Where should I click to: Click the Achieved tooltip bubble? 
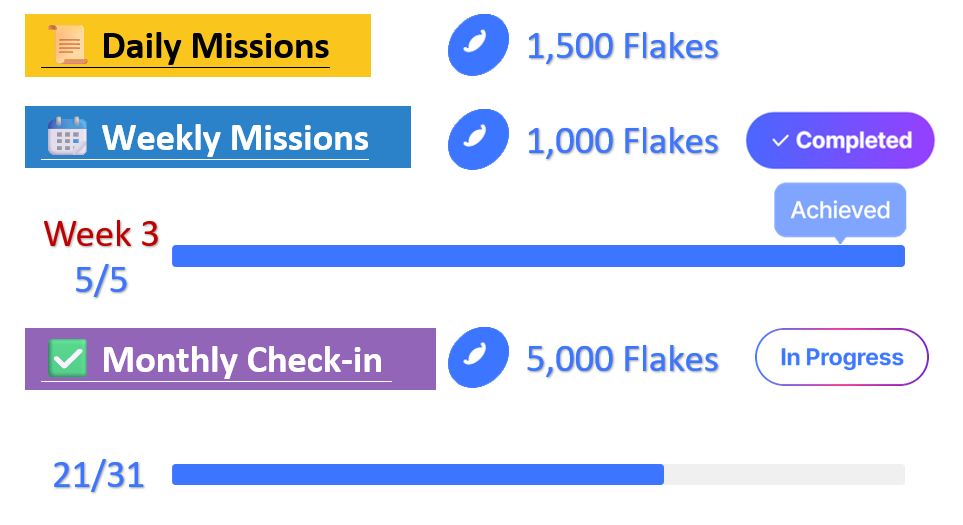[840, 210]
